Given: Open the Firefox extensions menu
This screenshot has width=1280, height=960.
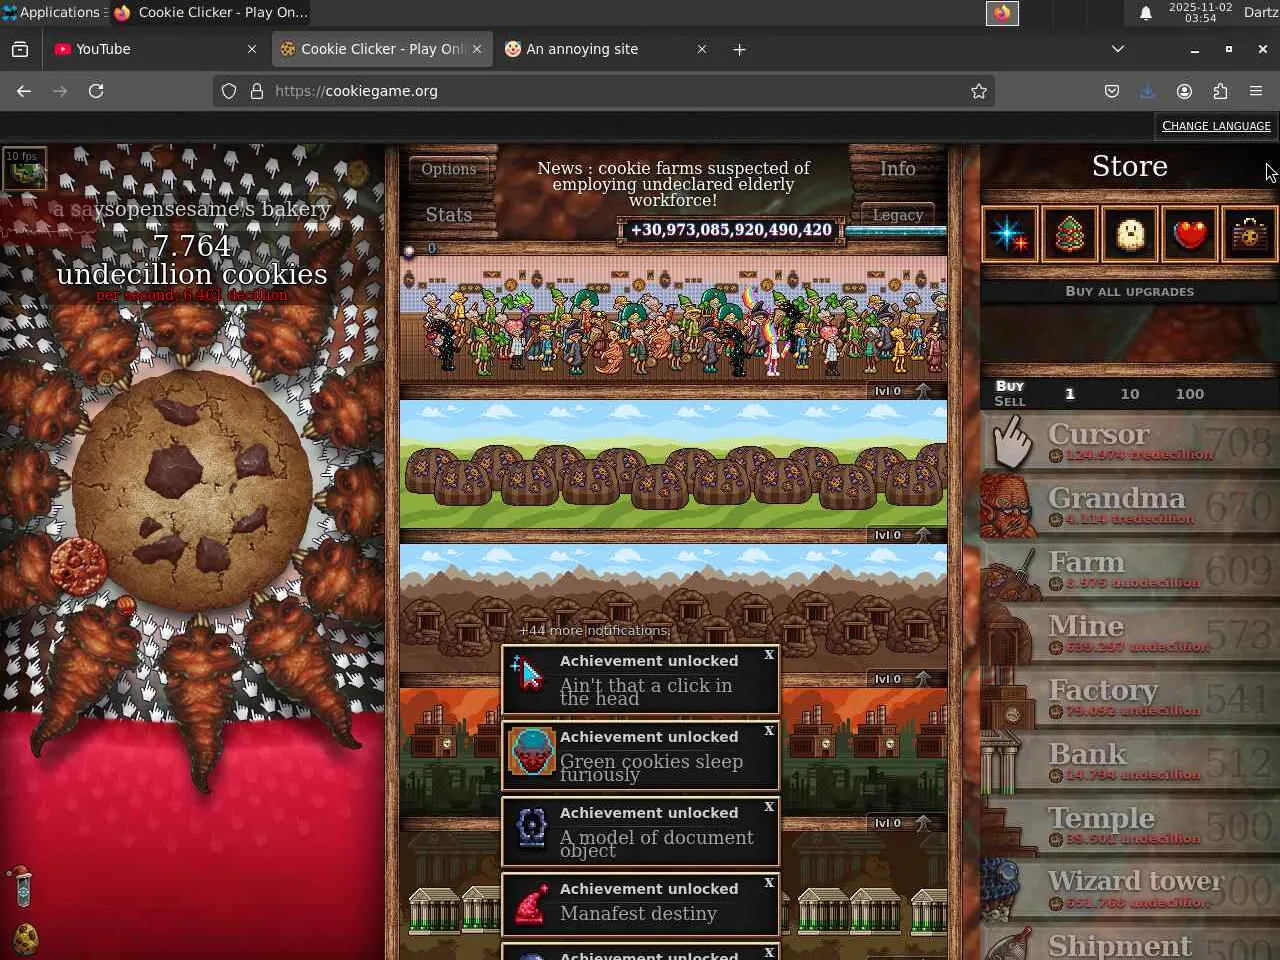Looking at the screenshot, I should tap(1220, 91).
